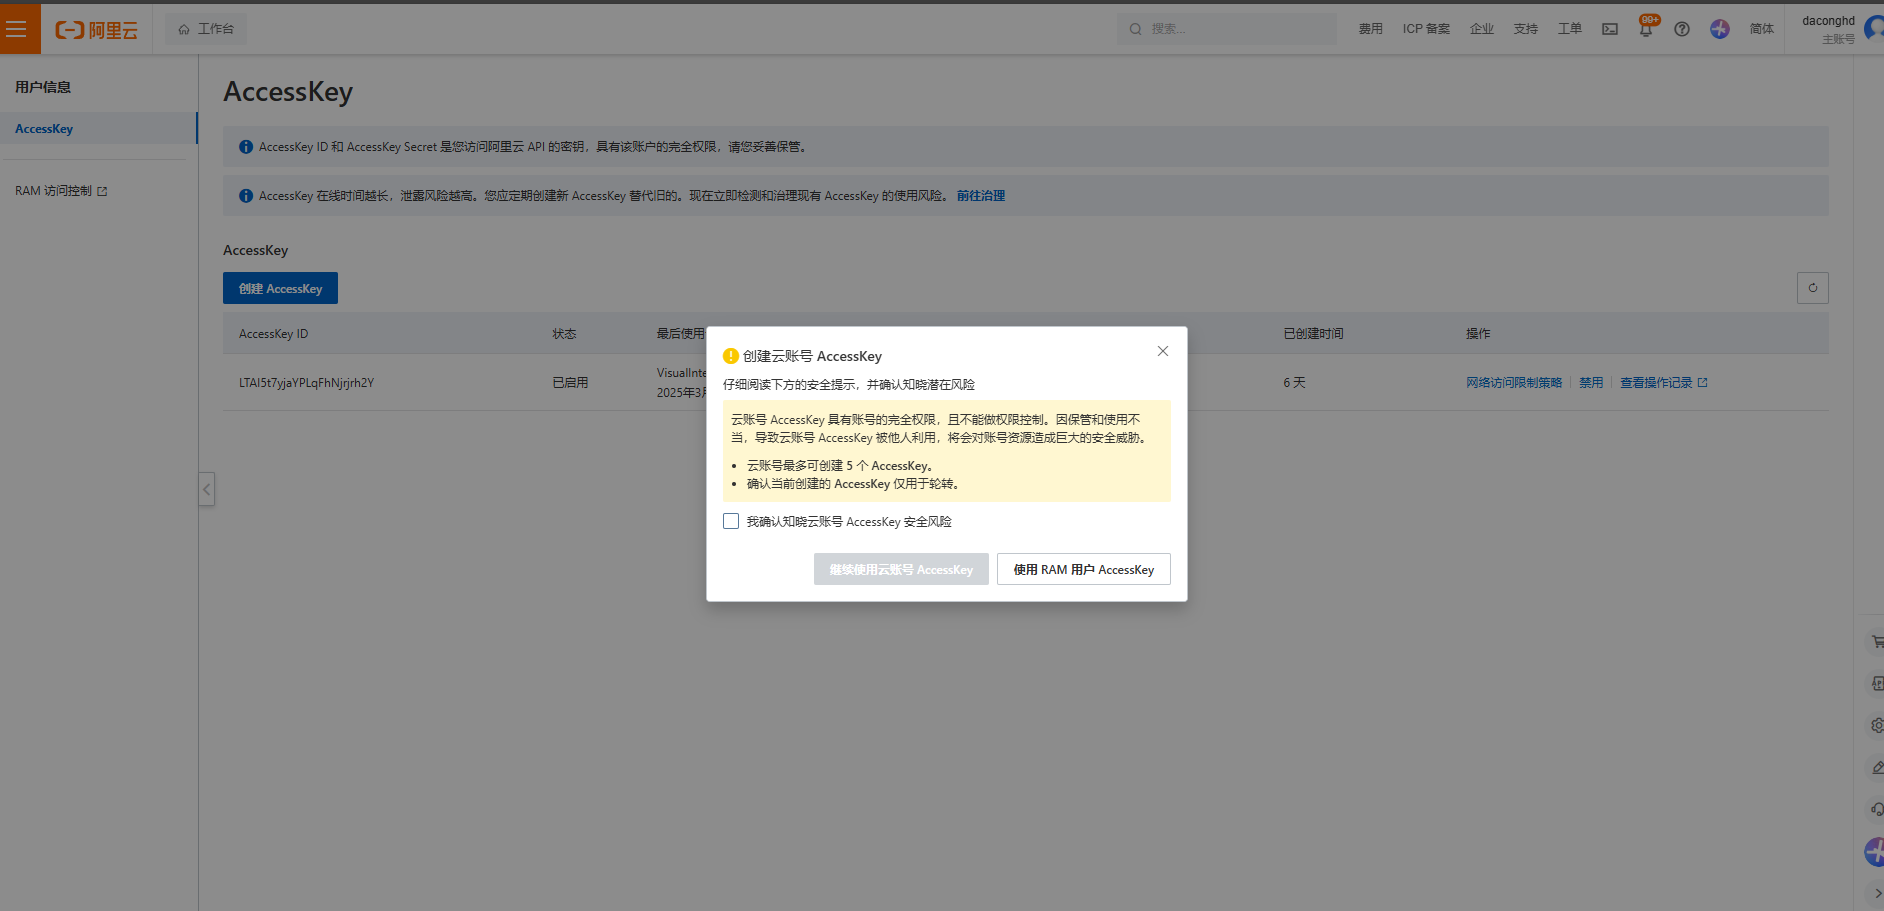Open the hamburger menu in top-left corner

(17, 29)
